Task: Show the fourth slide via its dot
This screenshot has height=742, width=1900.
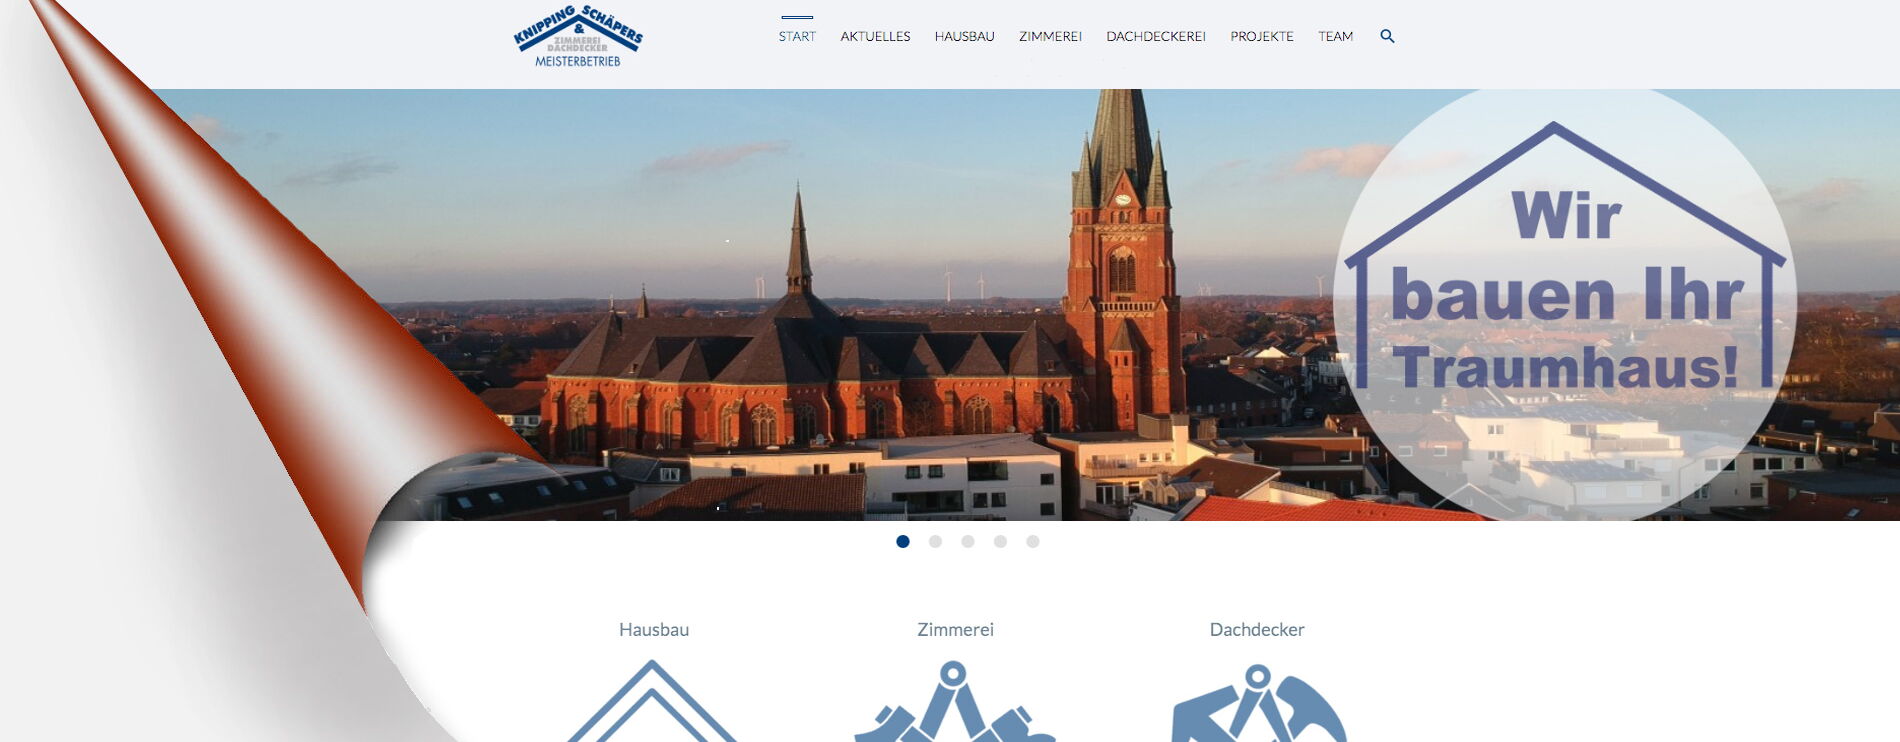Action: click(x=1000, y=542)
